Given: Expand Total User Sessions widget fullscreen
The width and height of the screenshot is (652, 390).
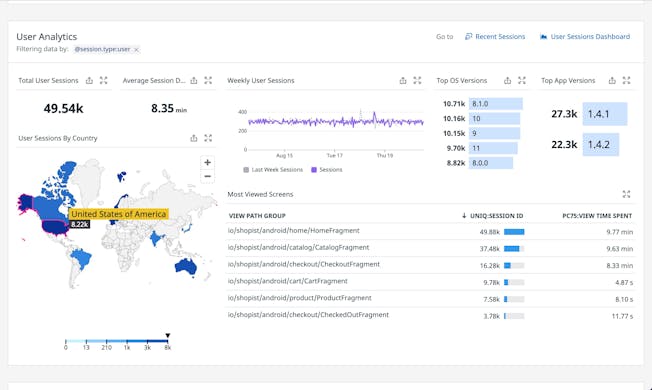Looking at the screenshot, I should (104, 81).
